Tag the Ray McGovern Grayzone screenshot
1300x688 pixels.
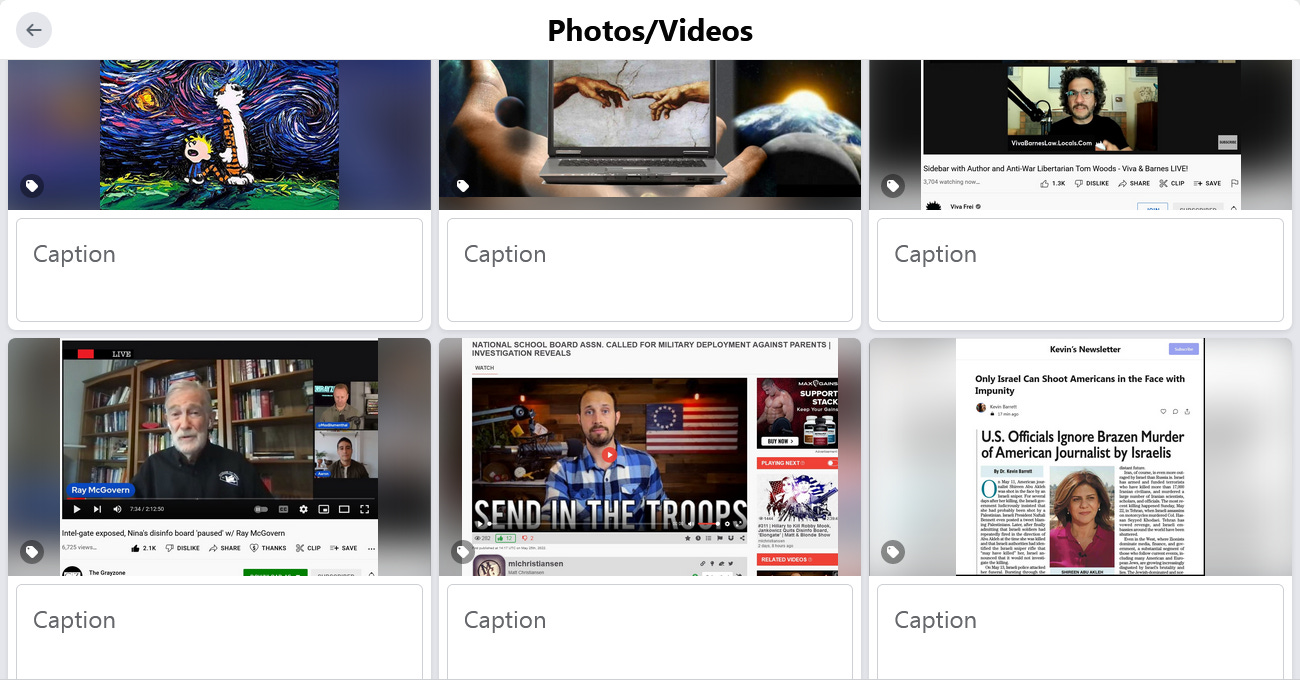tap(32, 552)
